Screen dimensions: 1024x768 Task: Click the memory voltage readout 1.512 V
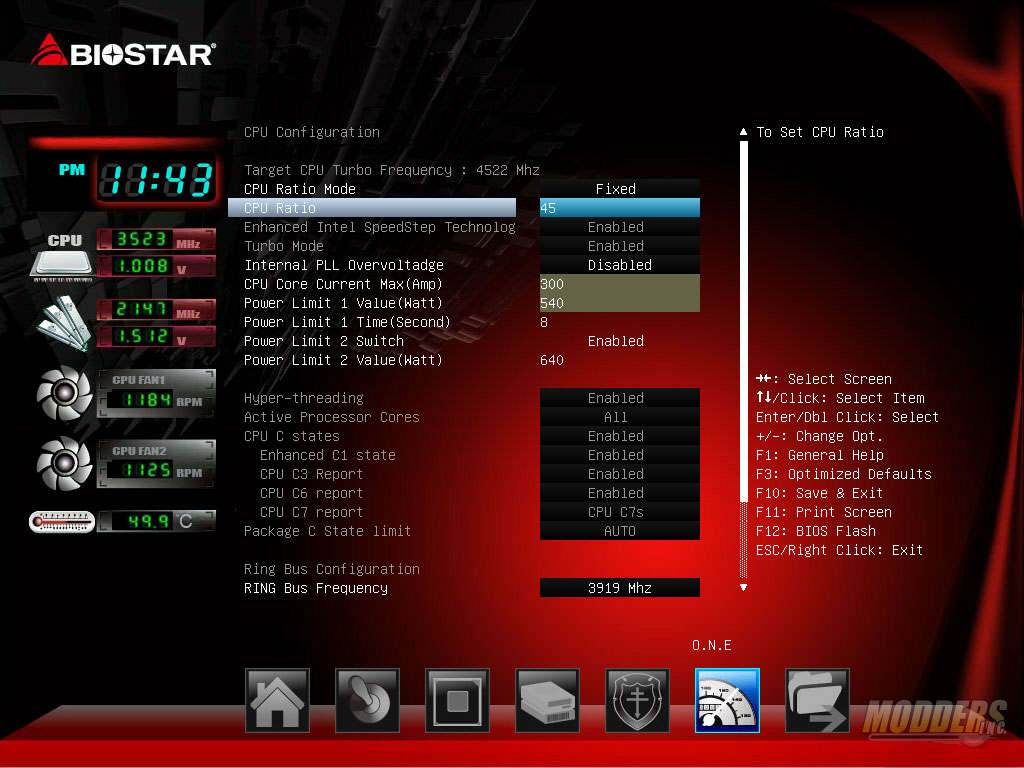click(156, 336)
